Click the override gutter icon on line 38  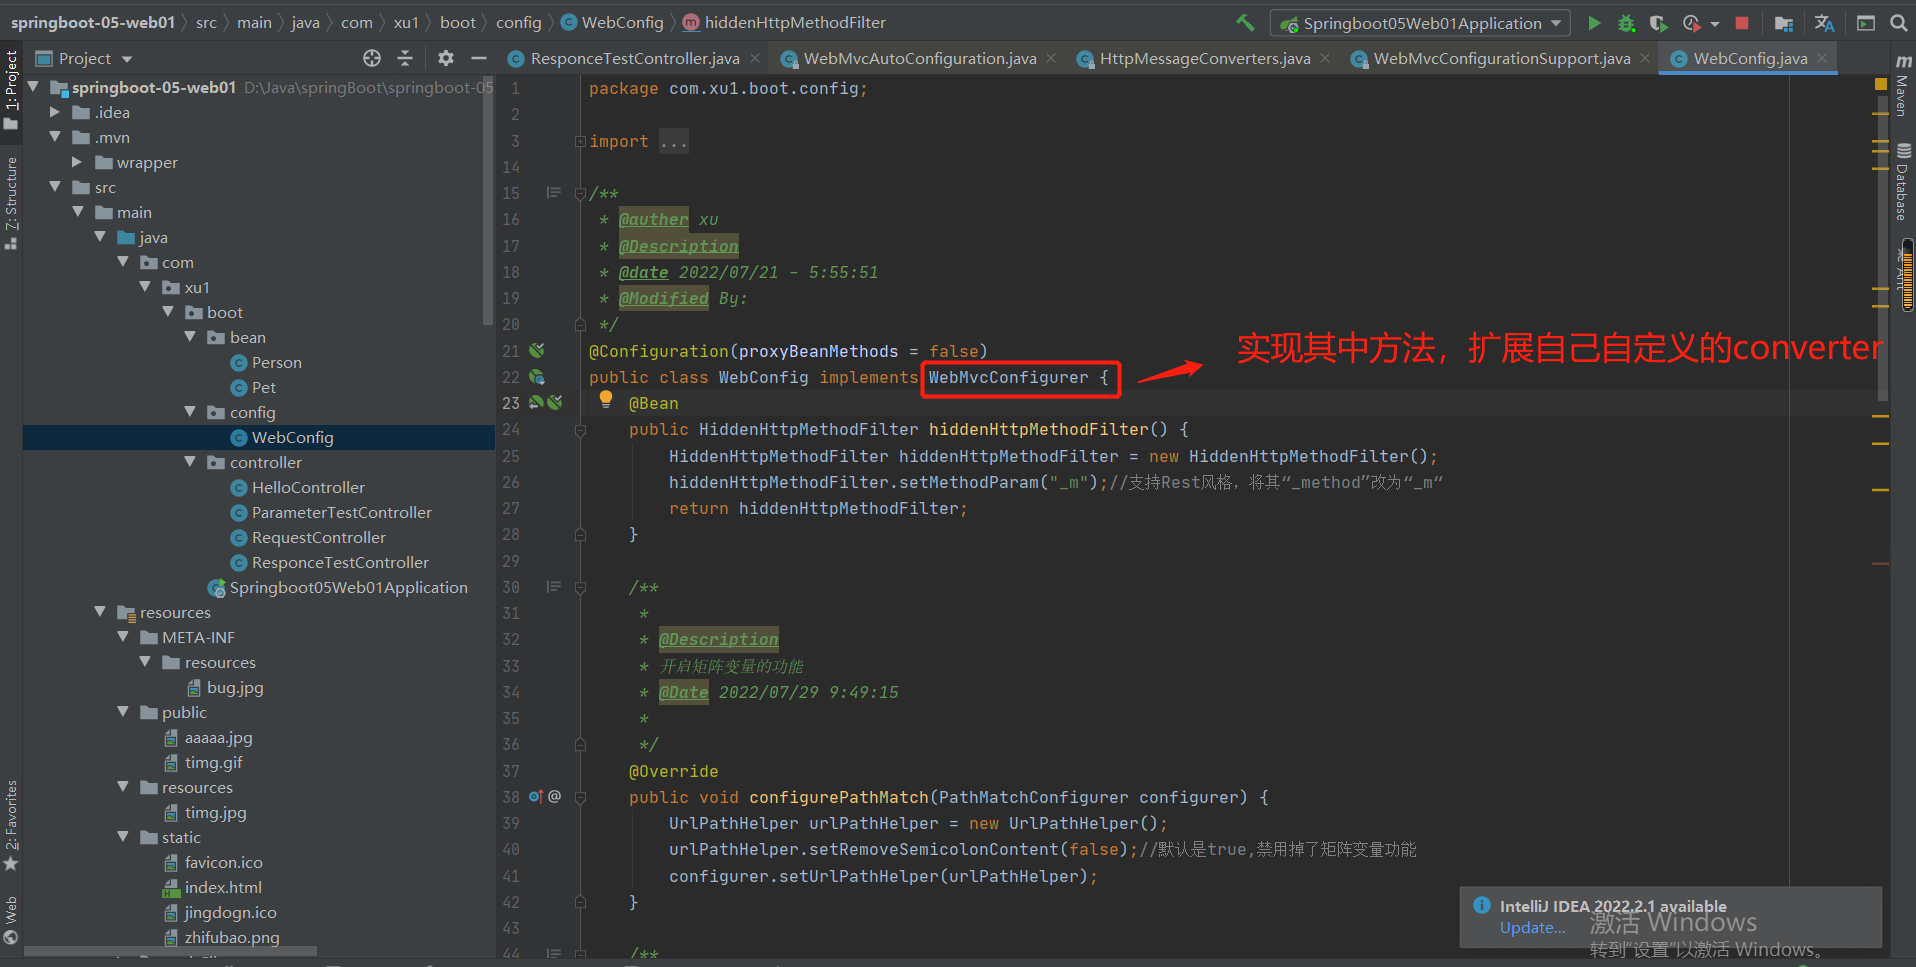click(x=536, y=797)
